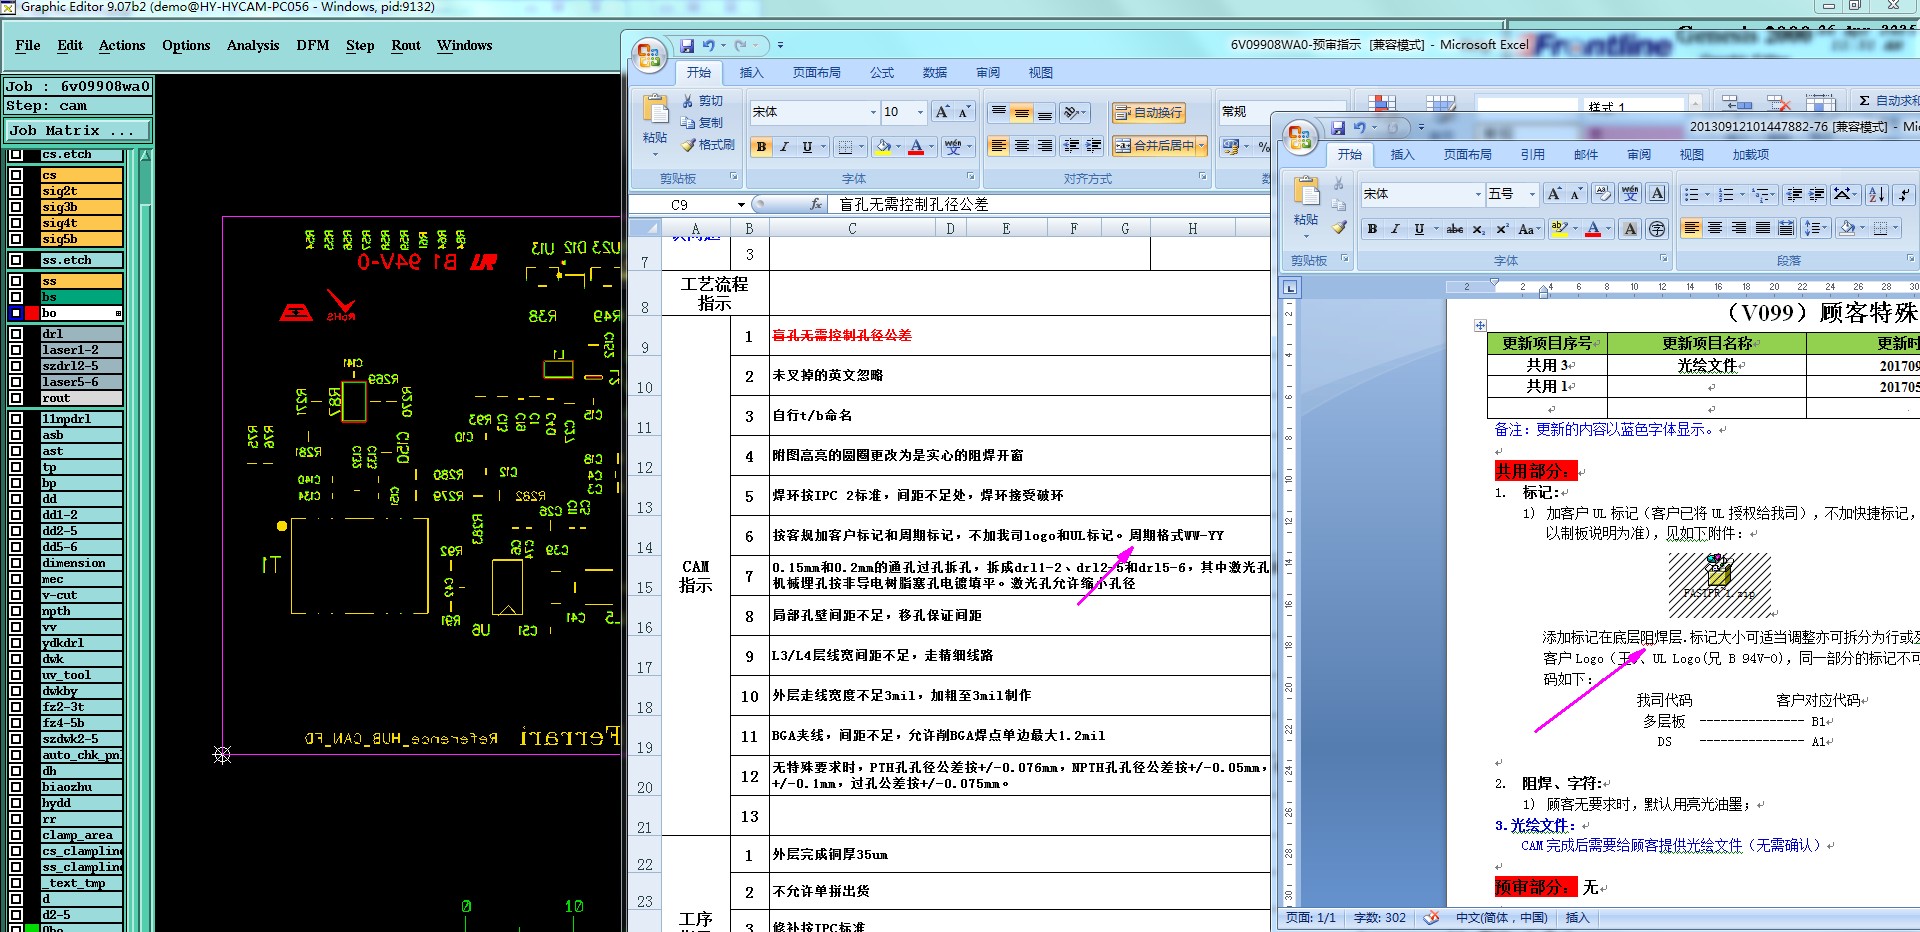
Task: Toggle the cs layer checkbox
Action: [x=15, y=175]
